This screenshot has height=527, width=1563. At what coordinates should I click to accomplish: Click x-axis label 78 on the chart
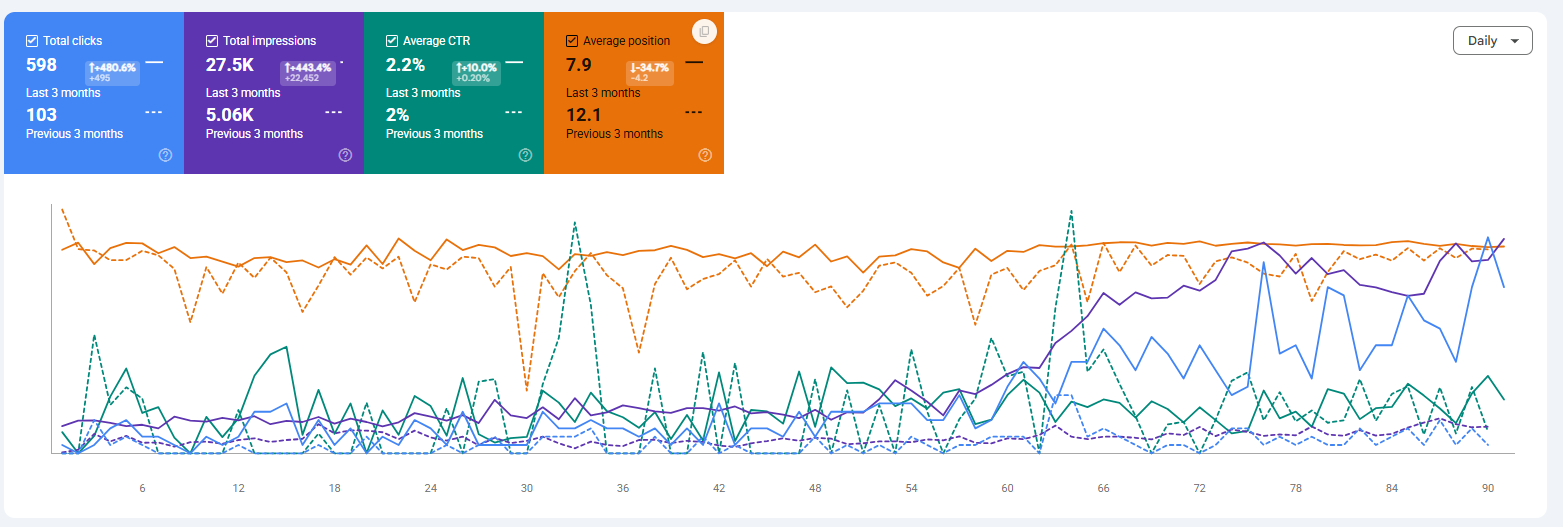click(x=1296, y=488)
